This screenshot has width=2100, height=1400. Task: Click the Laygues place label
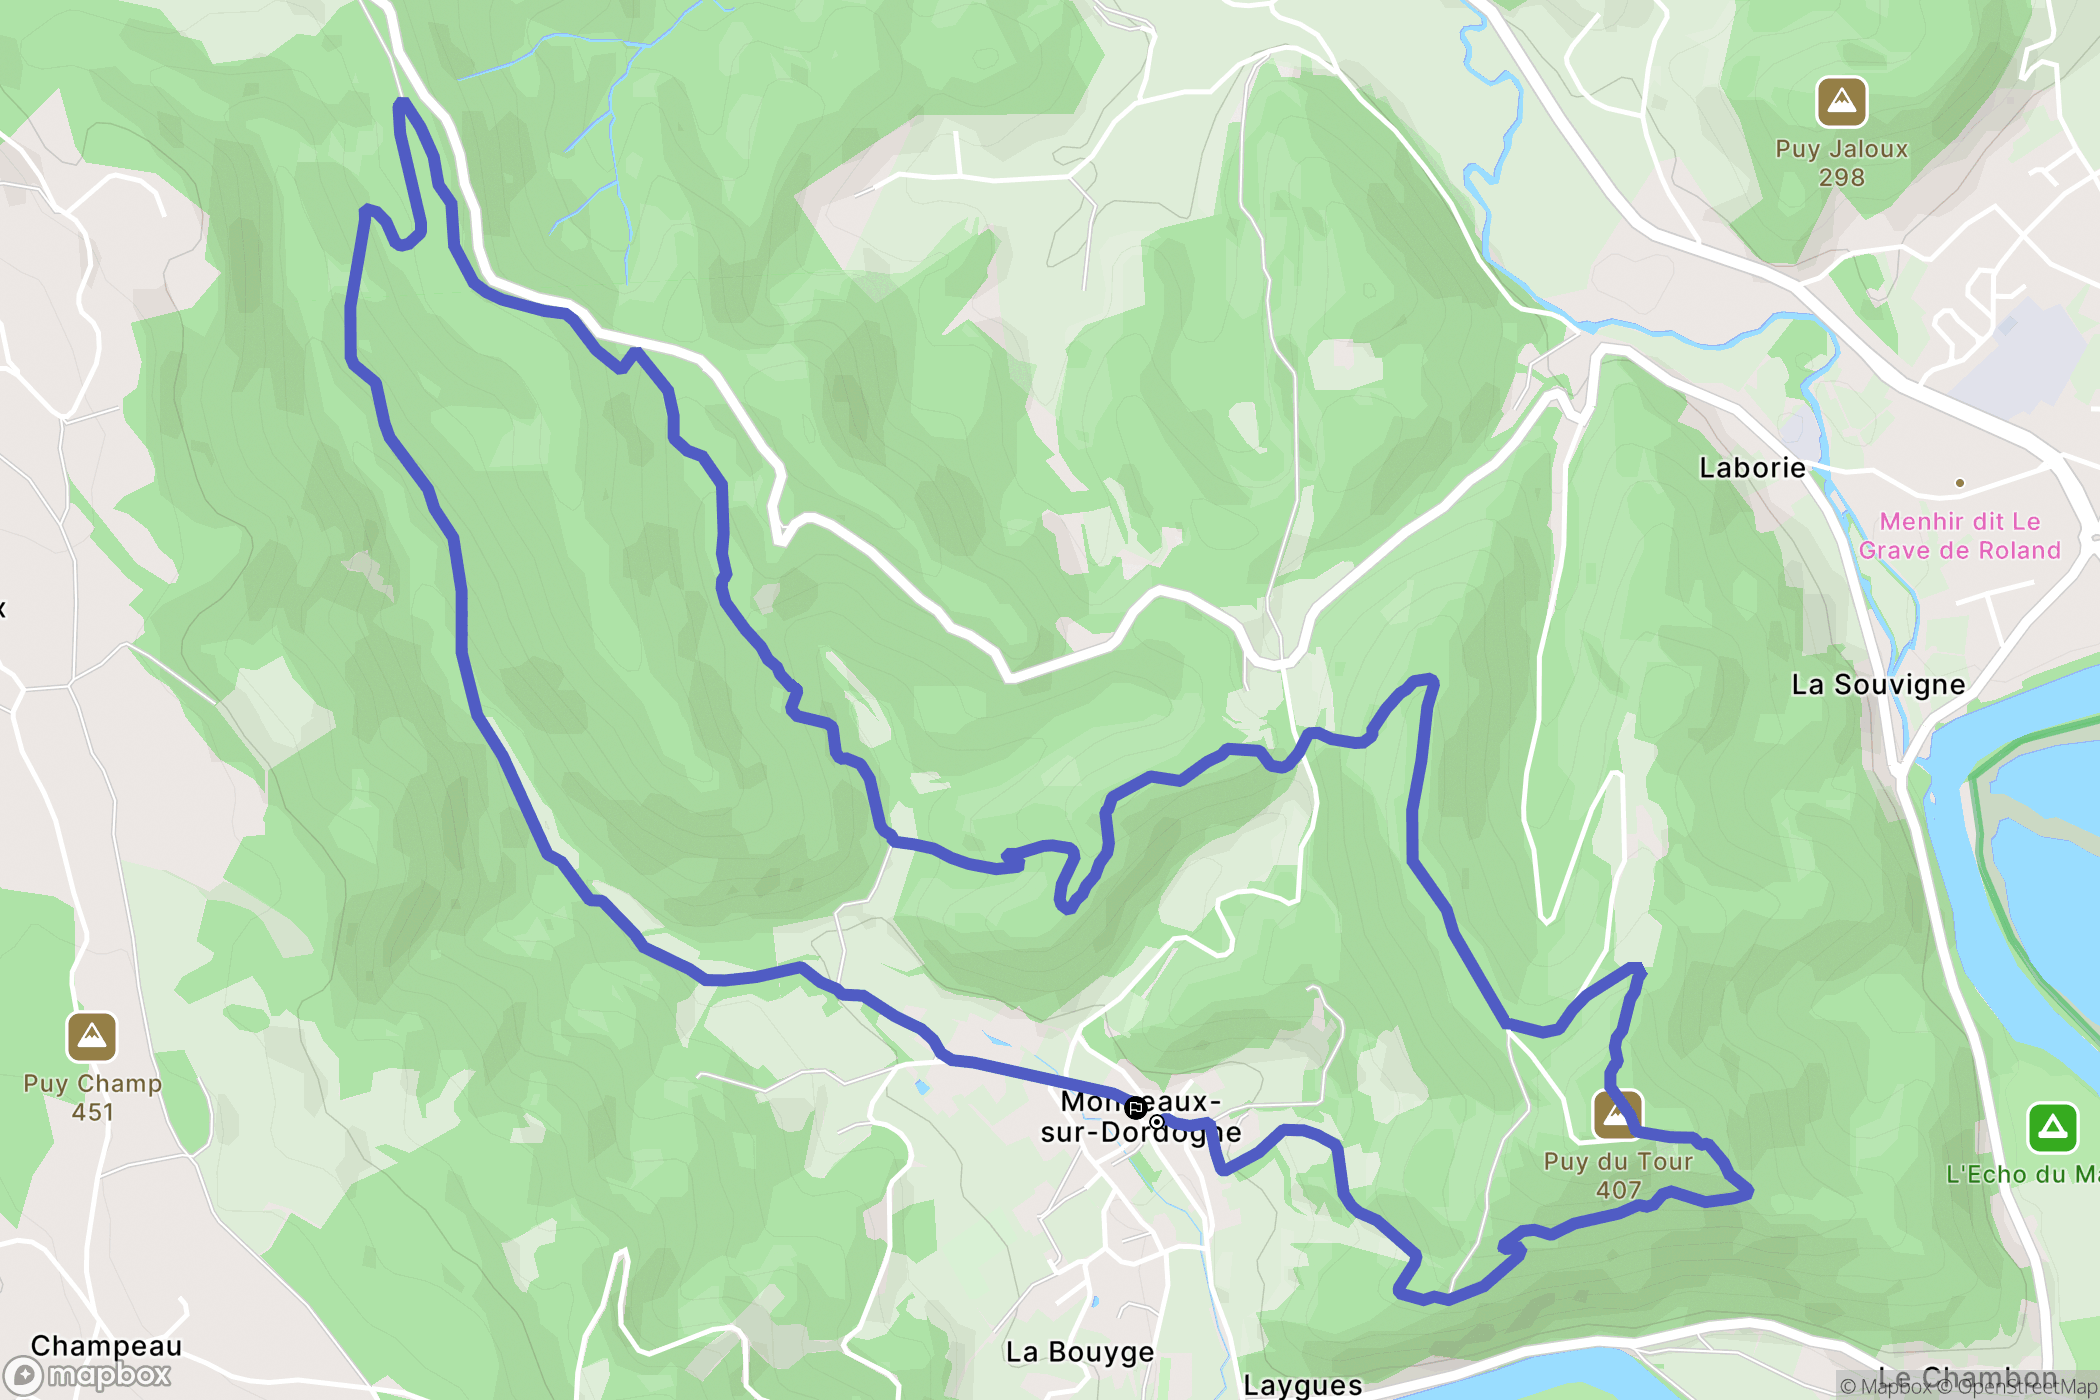pyautogui.click(x=1303, y=1385)
